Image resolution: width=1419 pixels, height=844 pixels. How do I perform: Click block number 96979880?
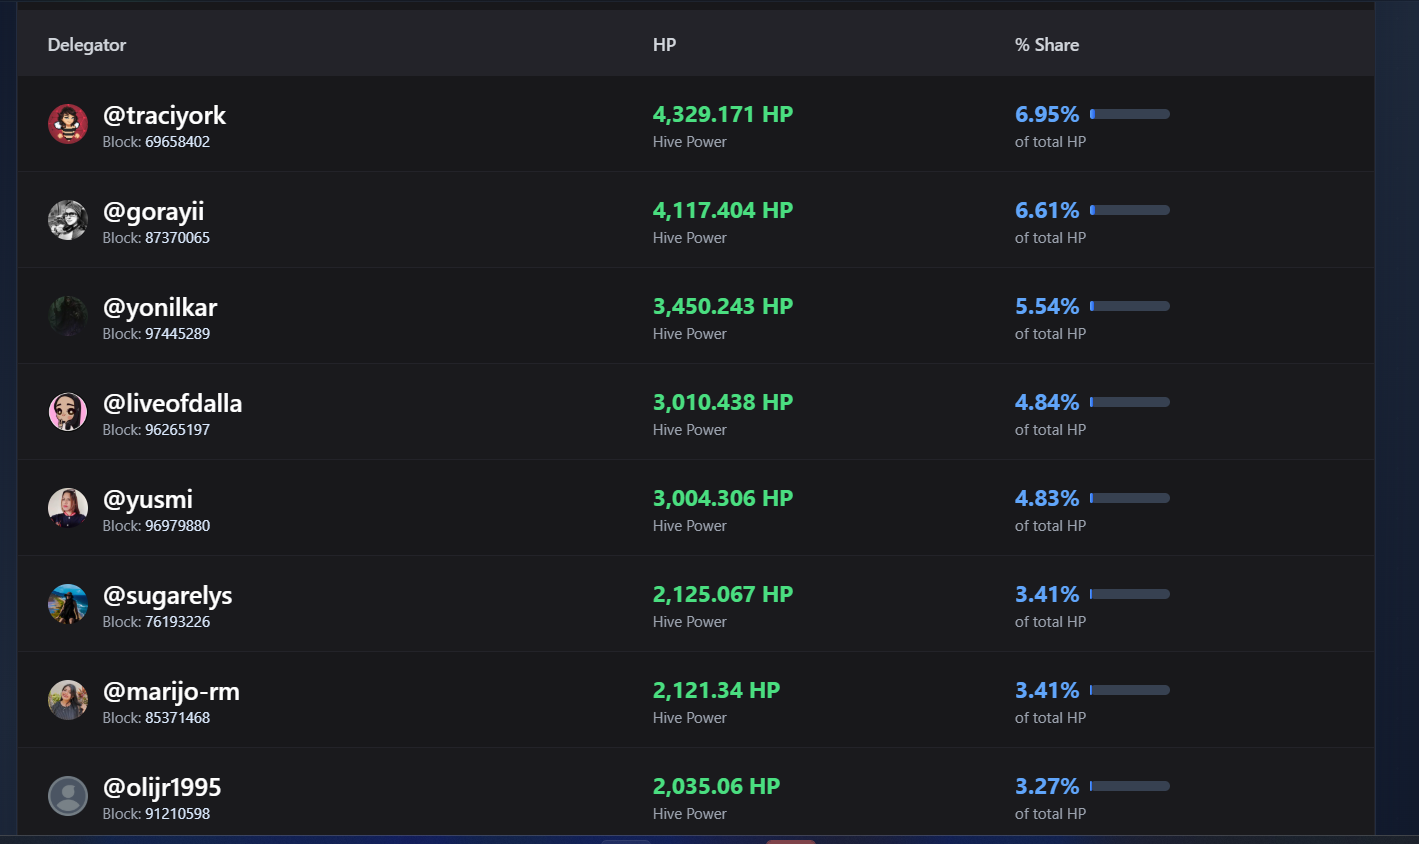177,526
